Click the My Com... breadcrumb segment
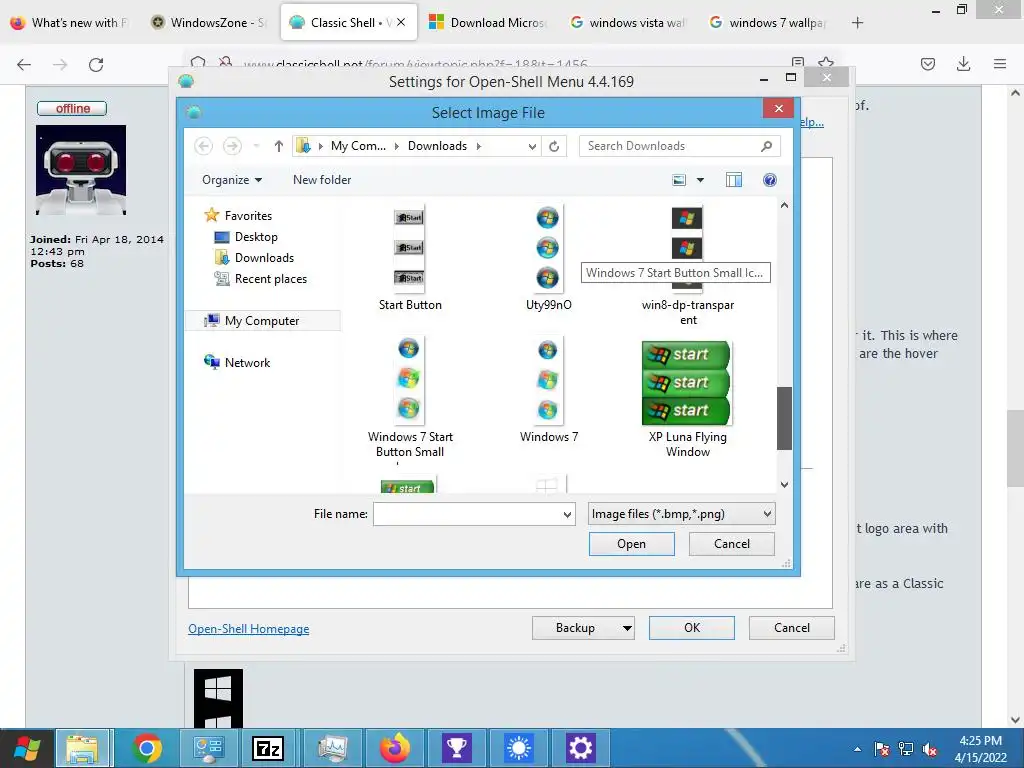Viewport: 1024px width, 768px height. click(x=358, y=146)
